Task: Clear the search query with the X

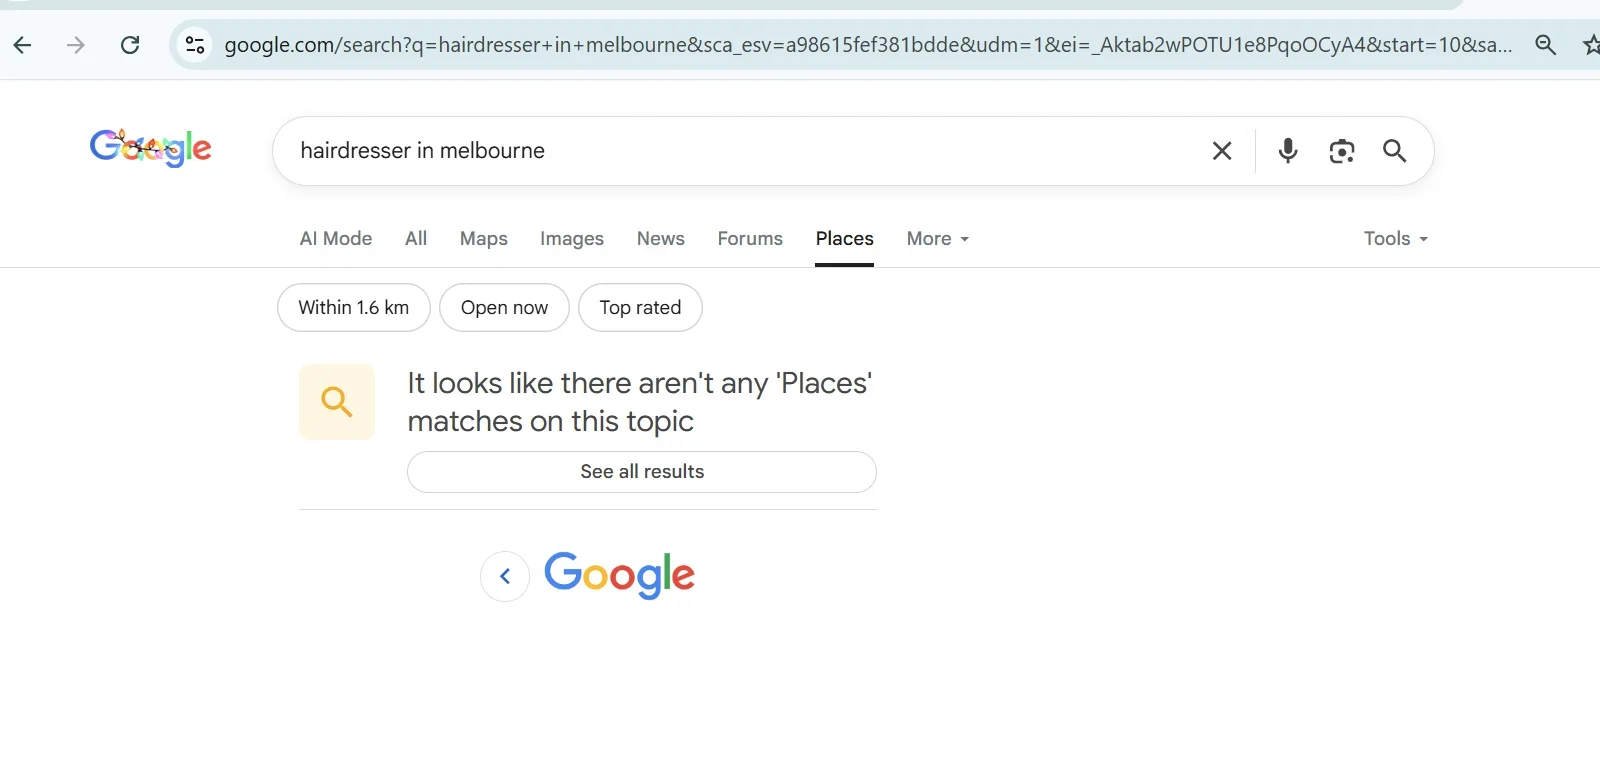Action: pyautogui.click(x=1222, y=151)
